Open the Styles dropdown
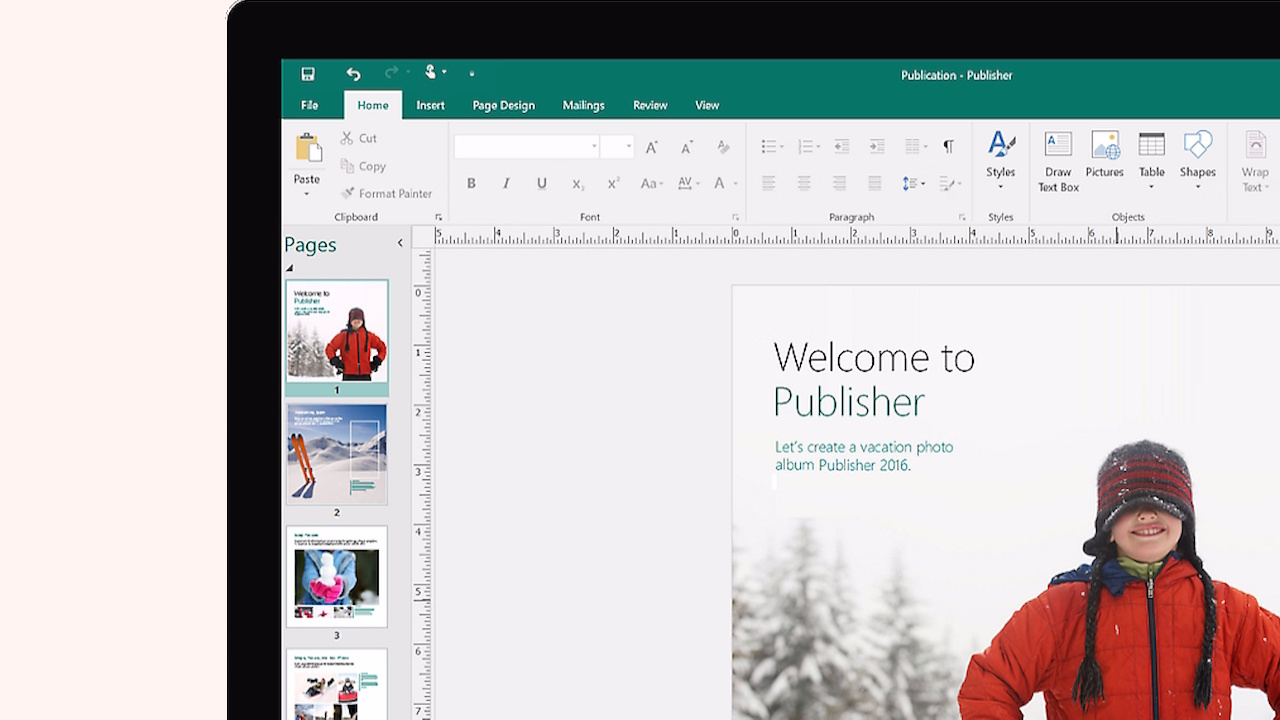The height and width of the screenshot is (720, 1280). pyautogui.click(x=1000, y=187)
